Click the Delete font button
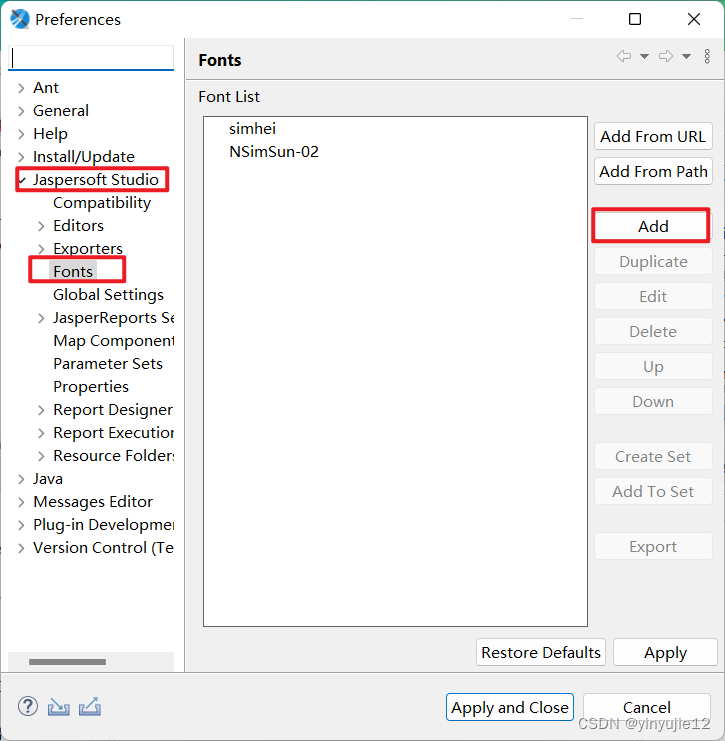The height and width of the screenshot is (741, 725). click(x=653, y=331)
